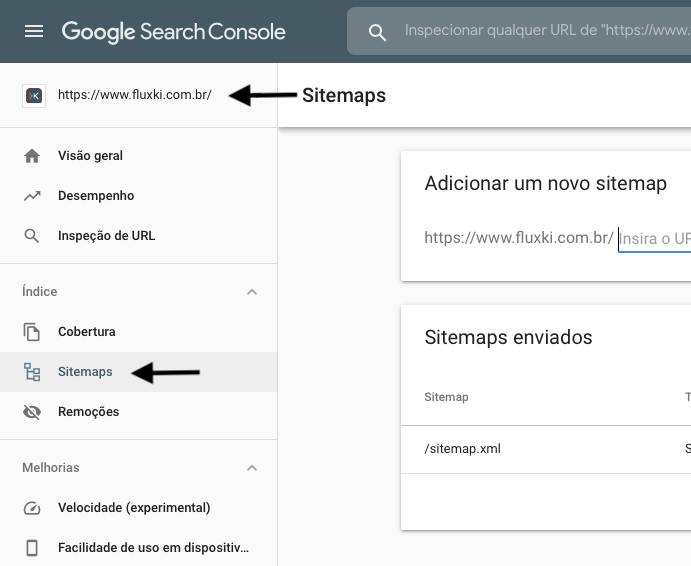Collapse the Melhorias section
Image resolution: width=691 pixels, height=566 pixels.
pos(252,468)
